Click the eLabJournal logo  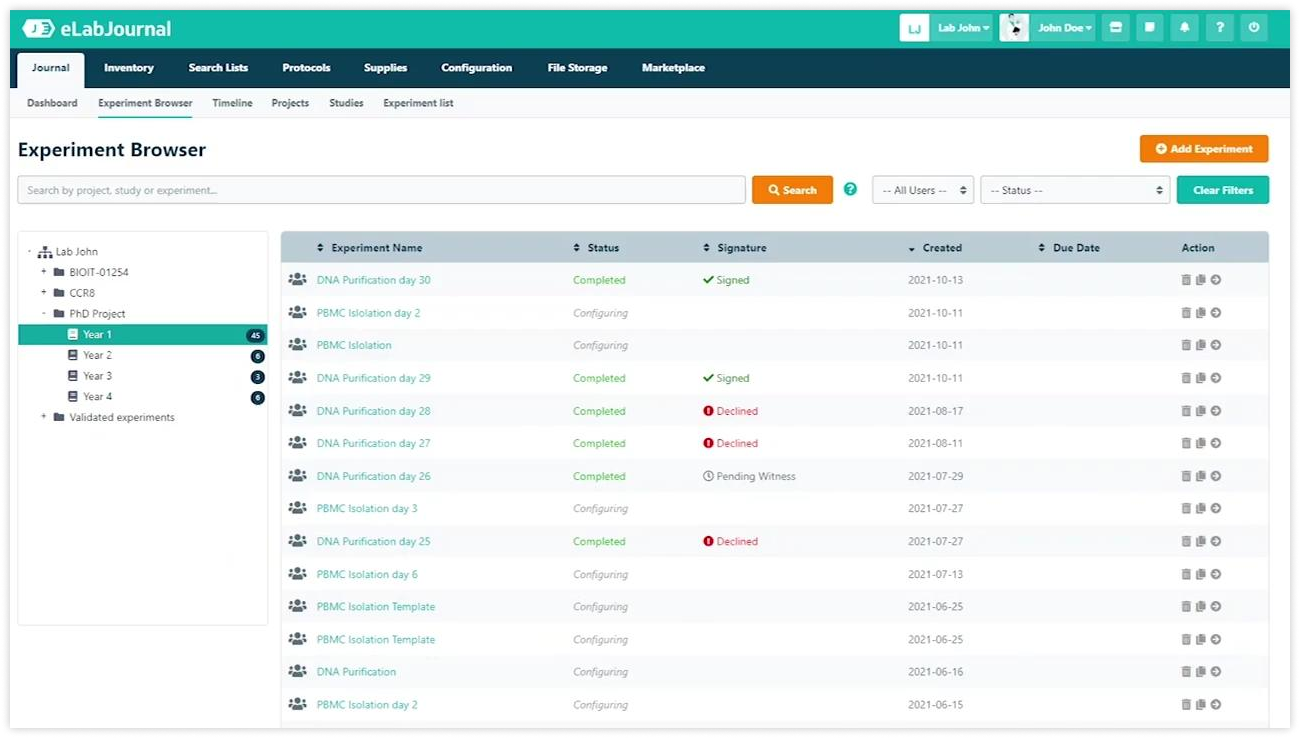coord(97,29)
